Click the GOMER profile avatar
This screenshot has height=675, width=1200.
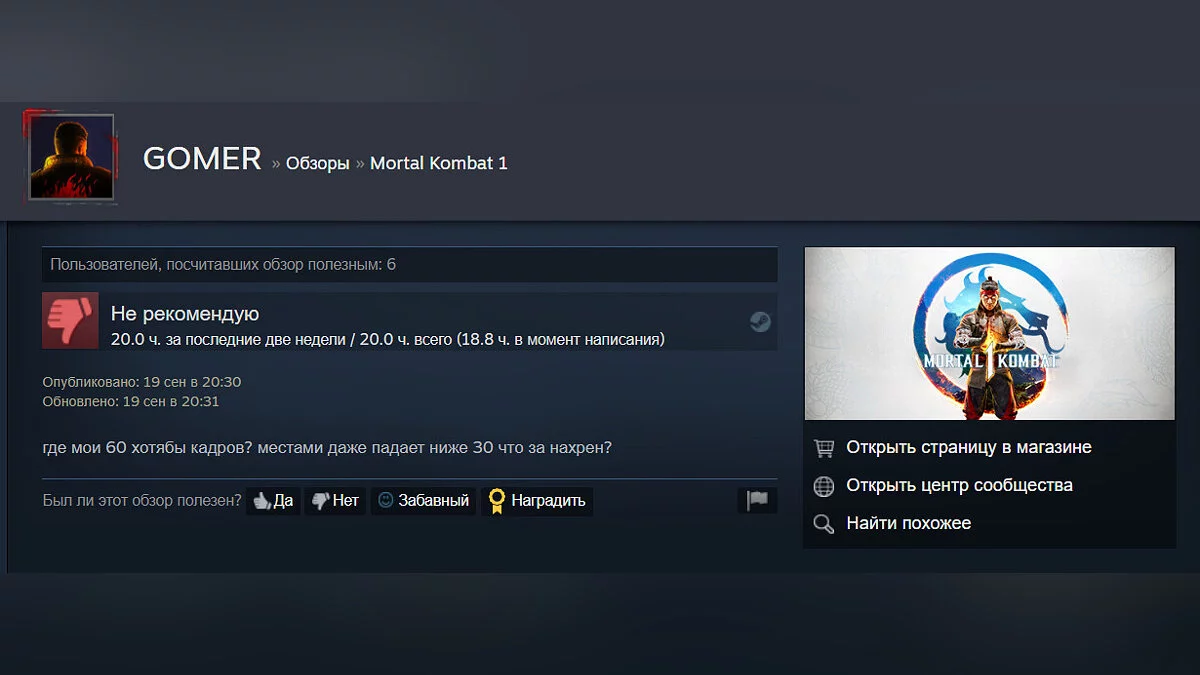point(70,157)
